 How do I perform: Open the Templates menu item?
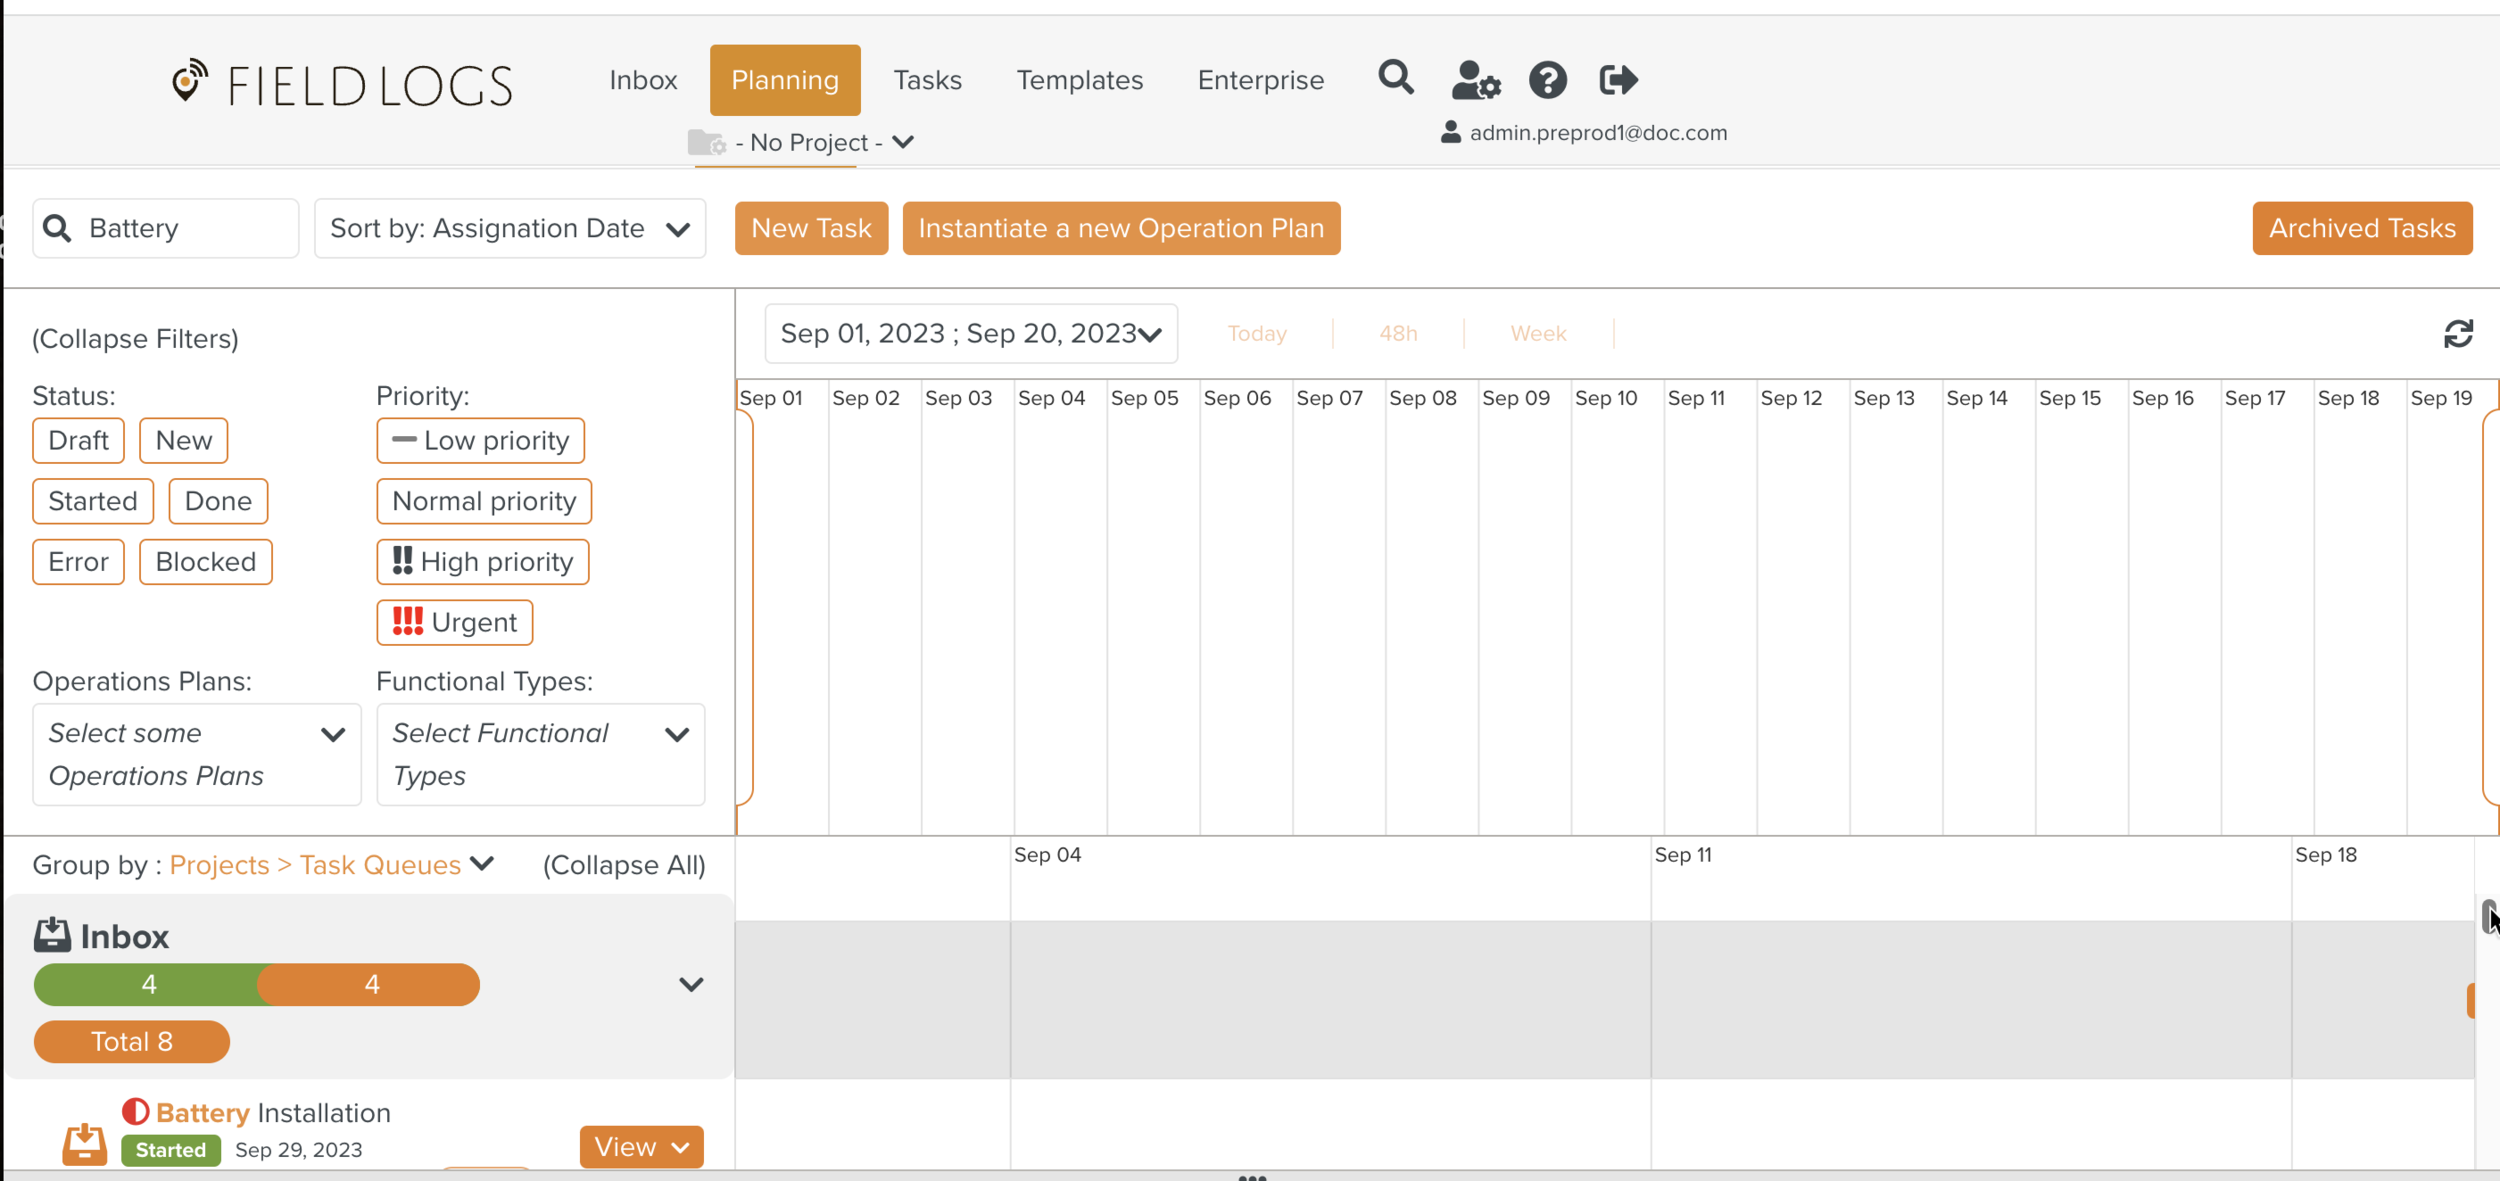tap(1079, 80)
